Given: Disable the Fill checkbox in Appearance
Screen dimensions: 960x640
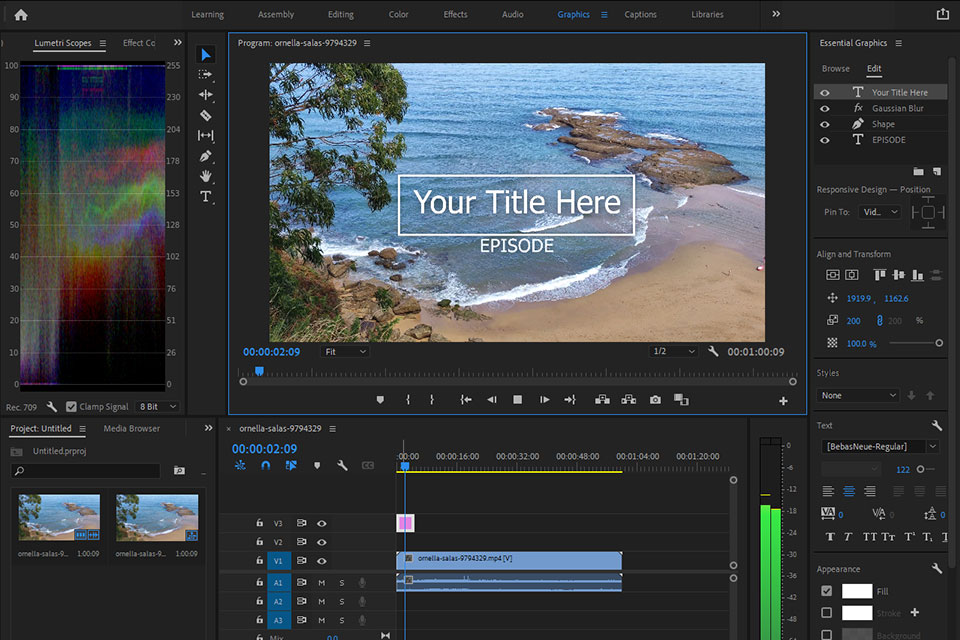Looking at the screenshot, I should [x=826, y=591].
